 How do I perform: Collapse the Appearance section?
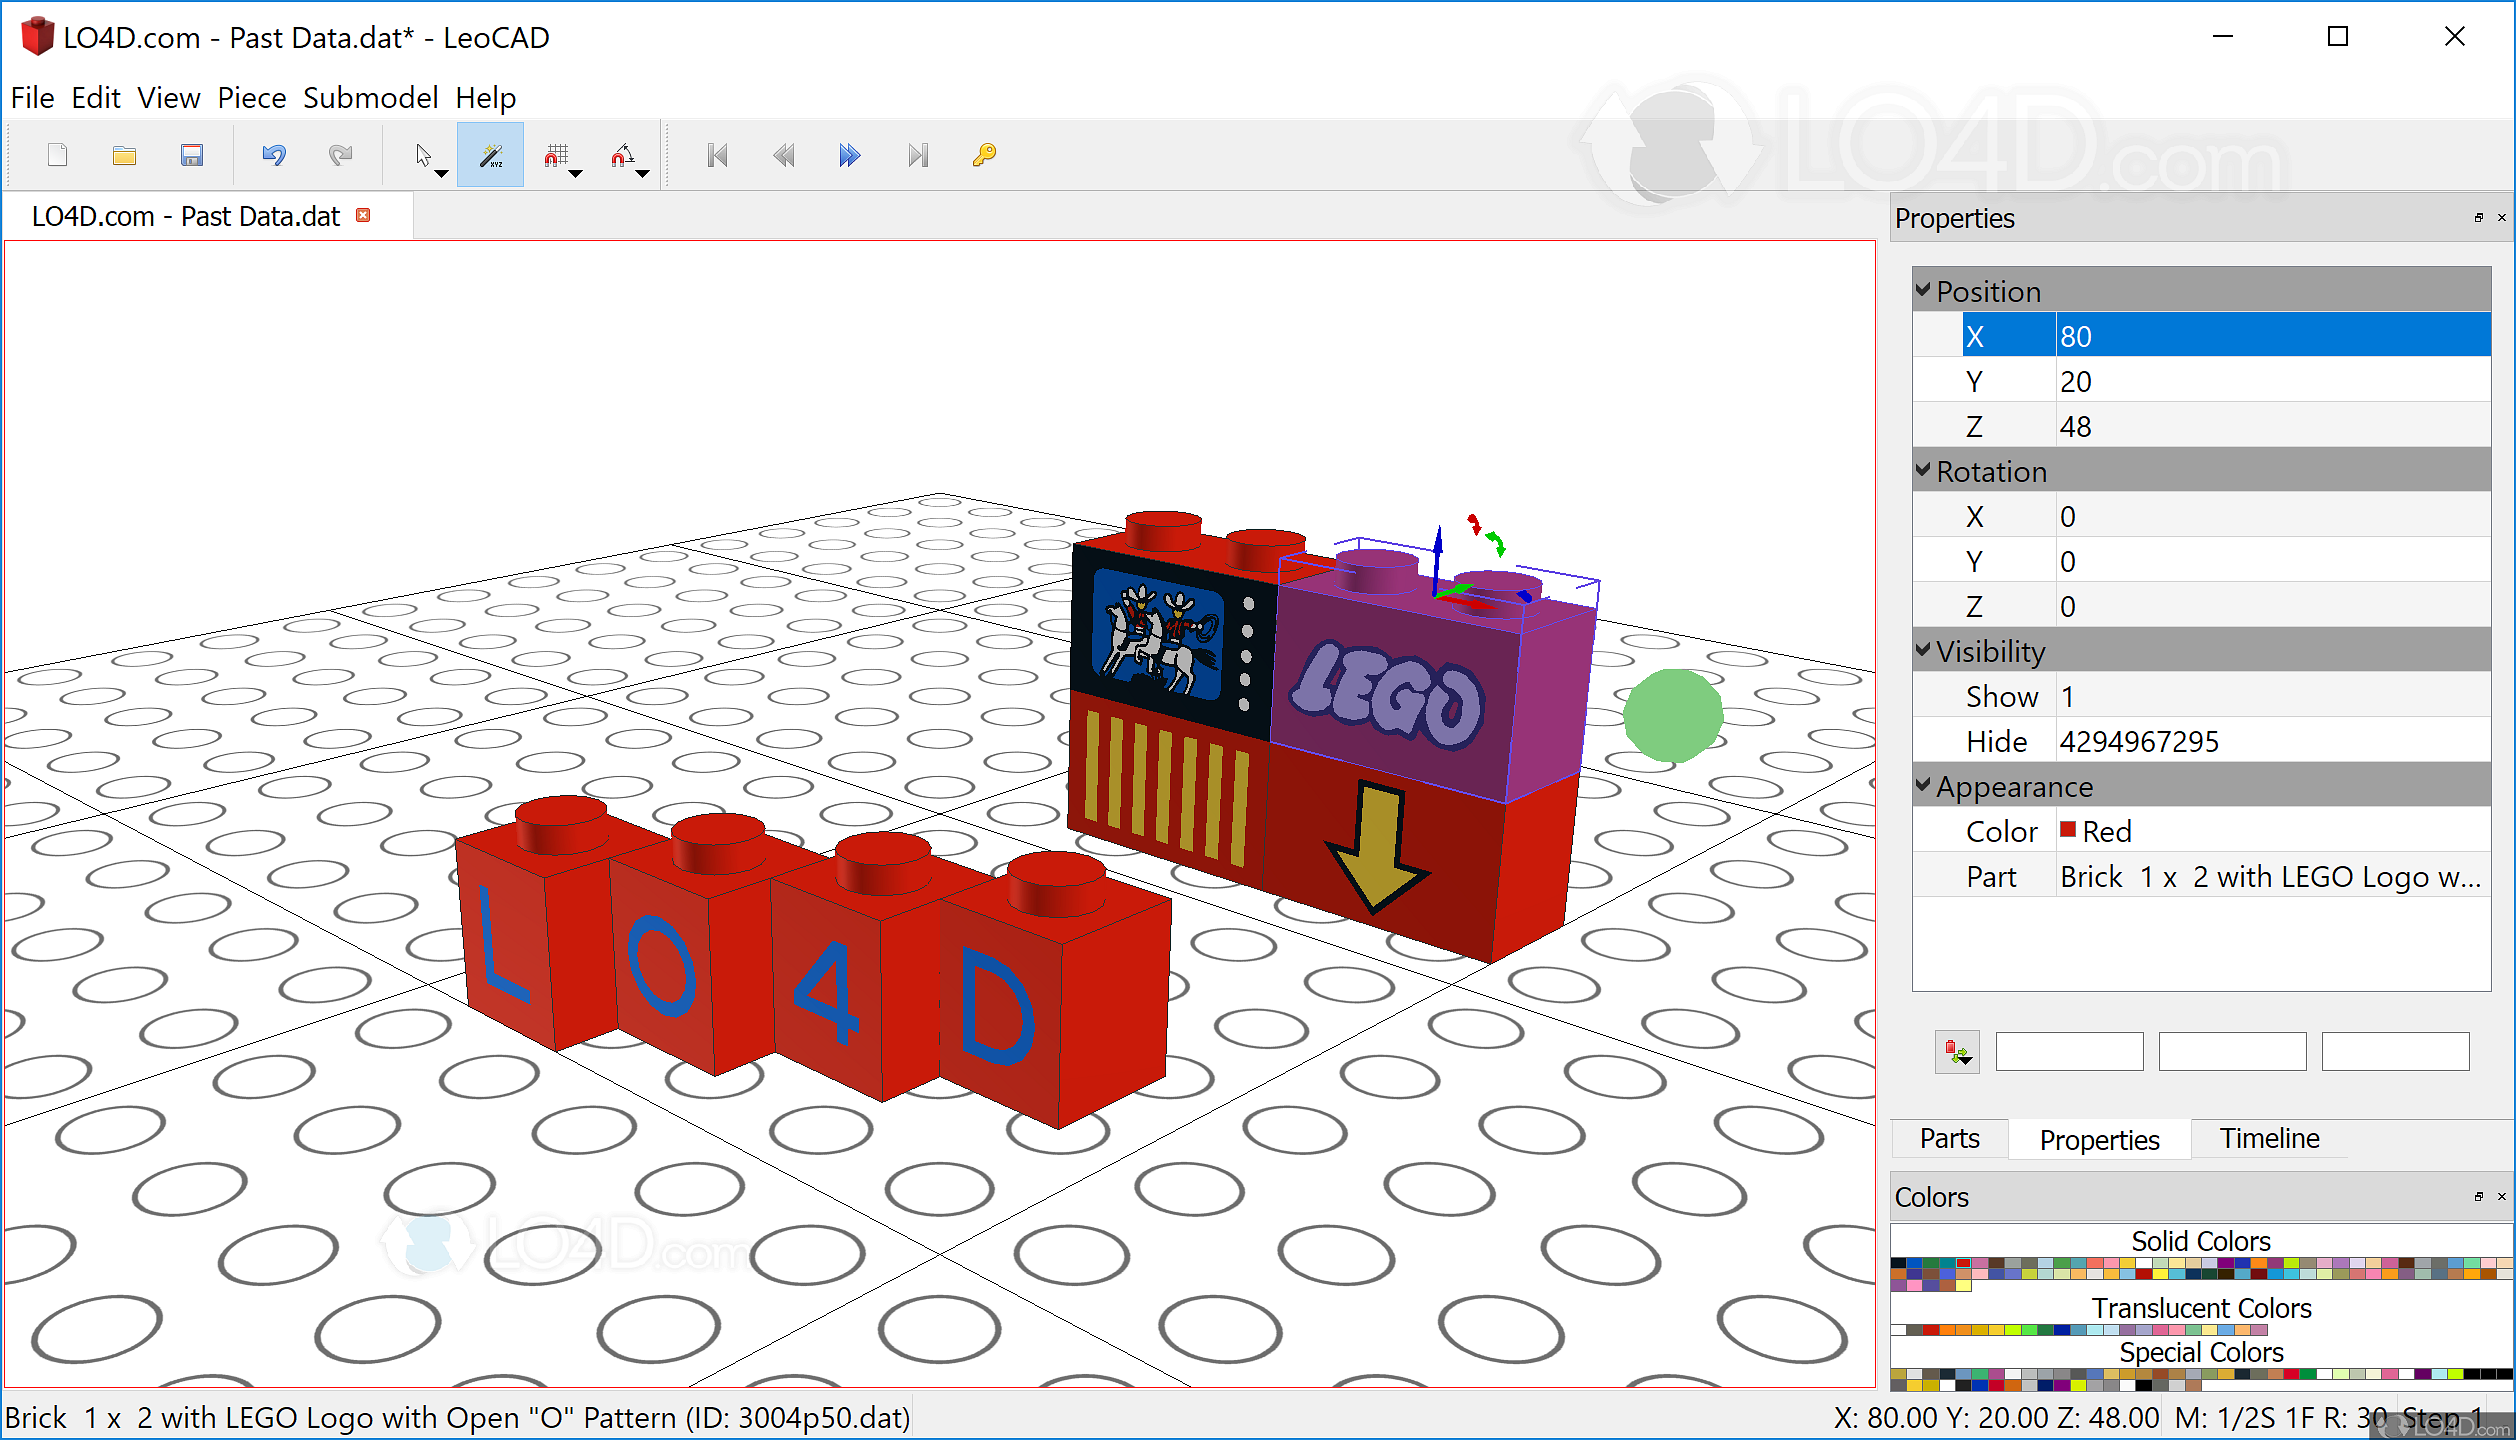point(1922,786)
